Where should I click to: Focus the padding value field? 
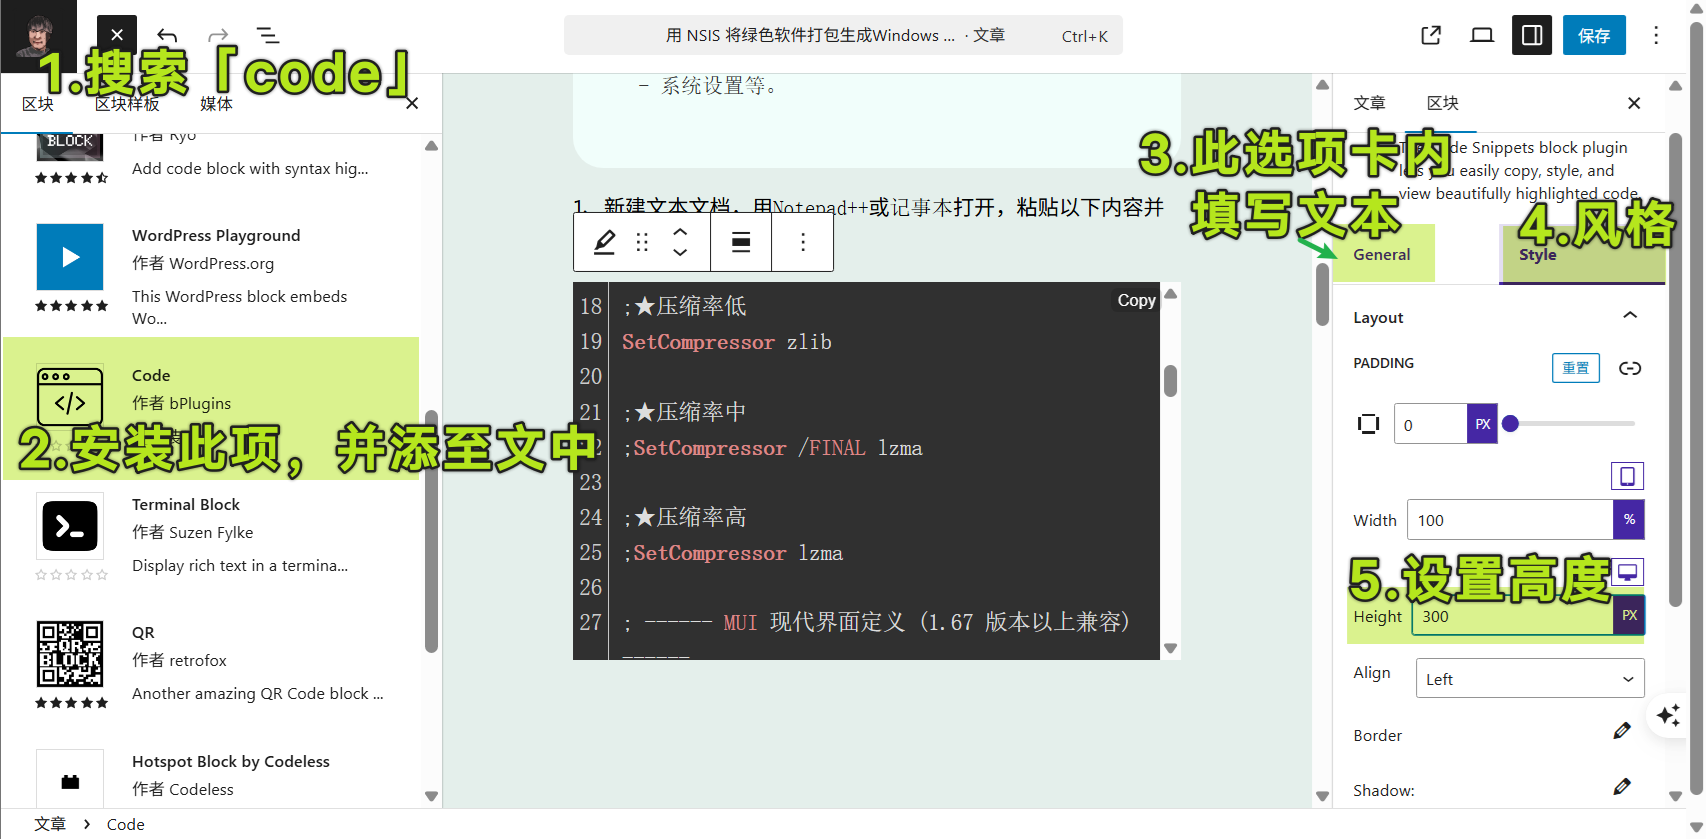click(1431, 424)
